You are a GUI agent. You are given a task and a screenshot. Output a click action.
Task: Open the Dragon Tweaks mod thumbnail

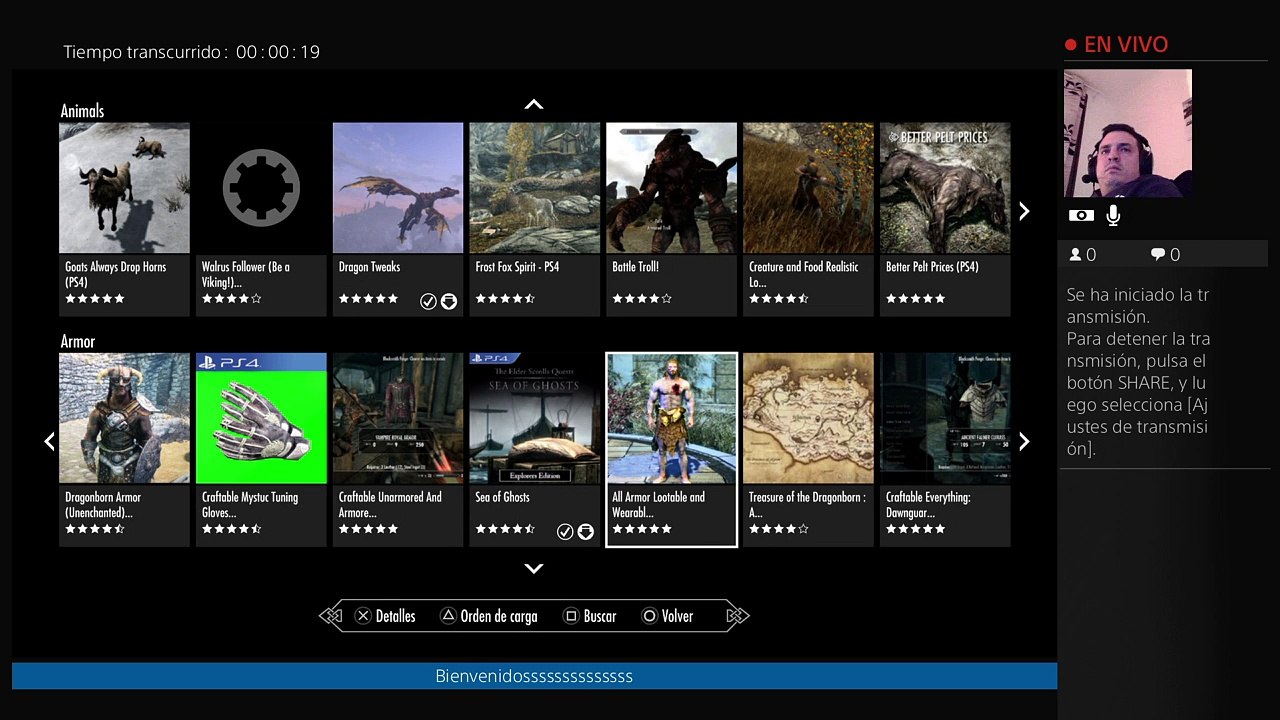click(x=398, y=188)
